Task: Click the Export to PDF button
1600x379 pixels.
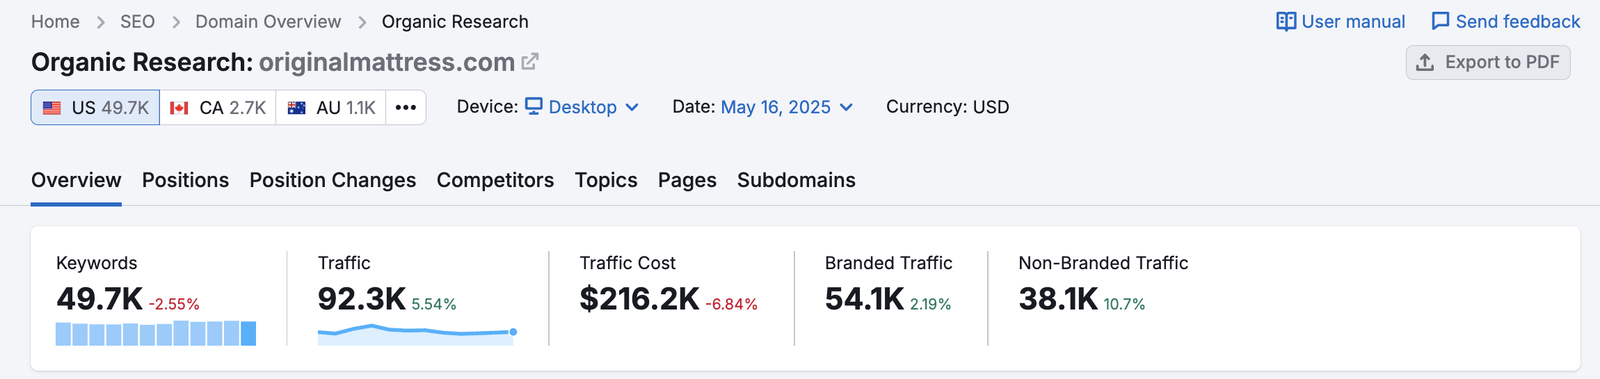Action: [x=1488, y=62]
